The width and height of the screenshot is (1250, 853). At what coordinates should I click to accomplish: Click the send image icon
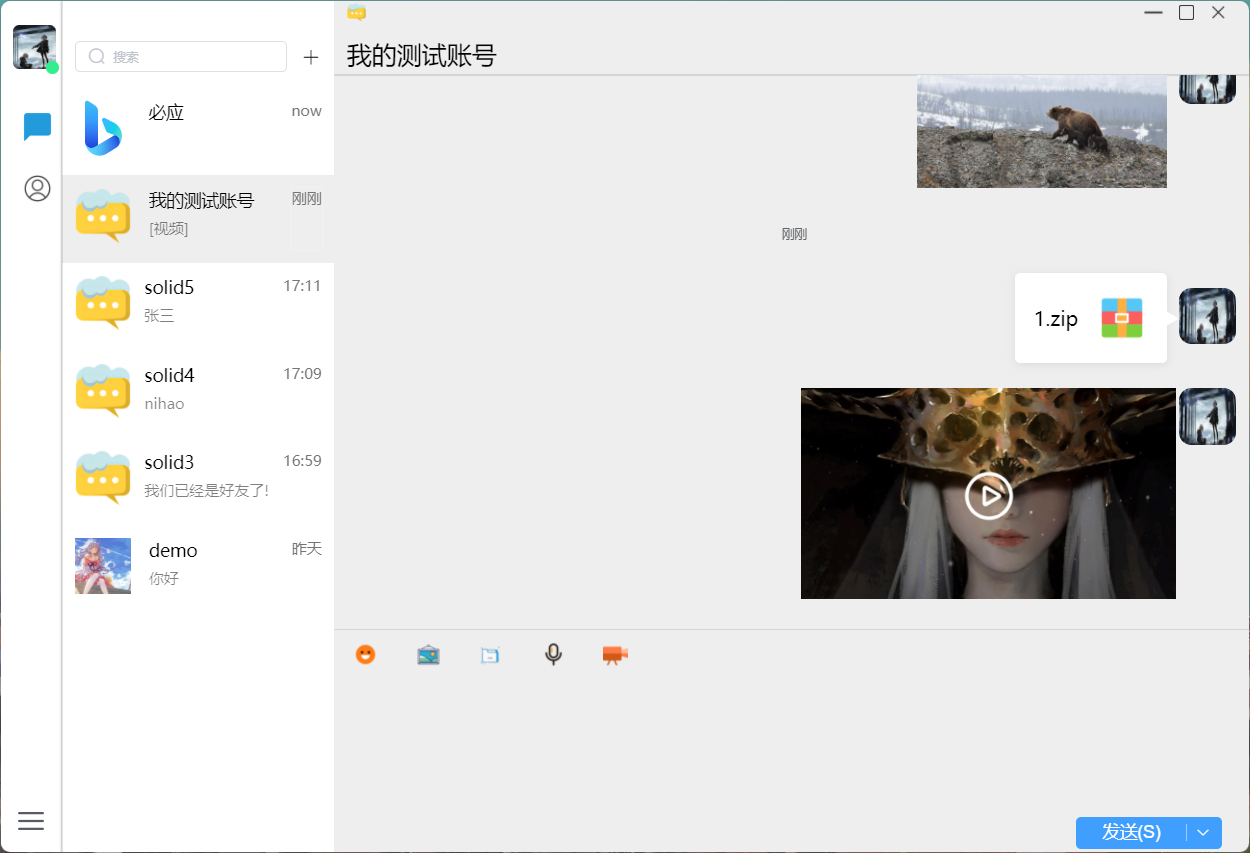(x=428, y=655)
